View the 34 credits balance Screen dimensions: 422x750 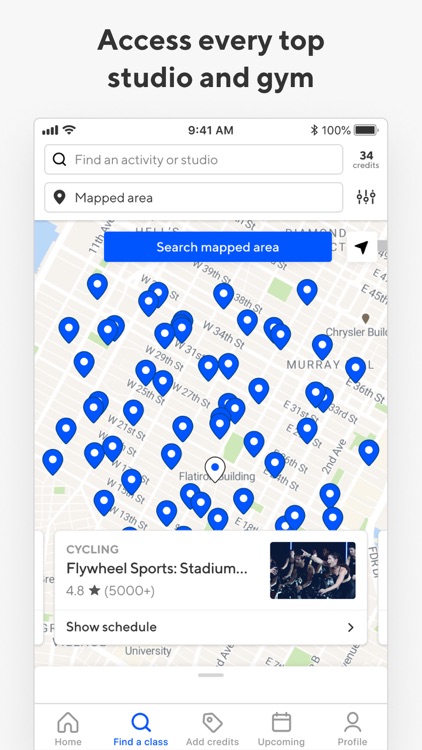[x=366, y=159]
